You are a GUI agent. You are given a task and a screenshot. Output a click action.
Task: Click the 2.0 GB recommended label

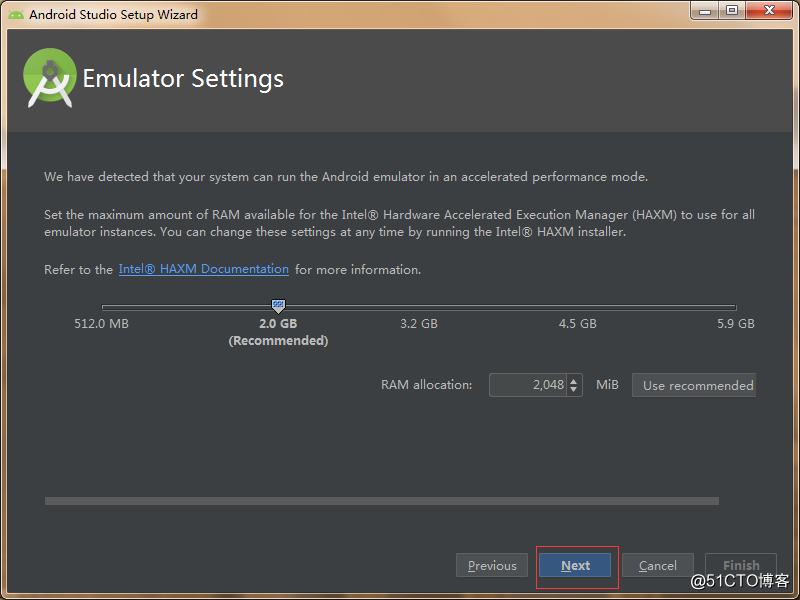click(x=278, y=332)
